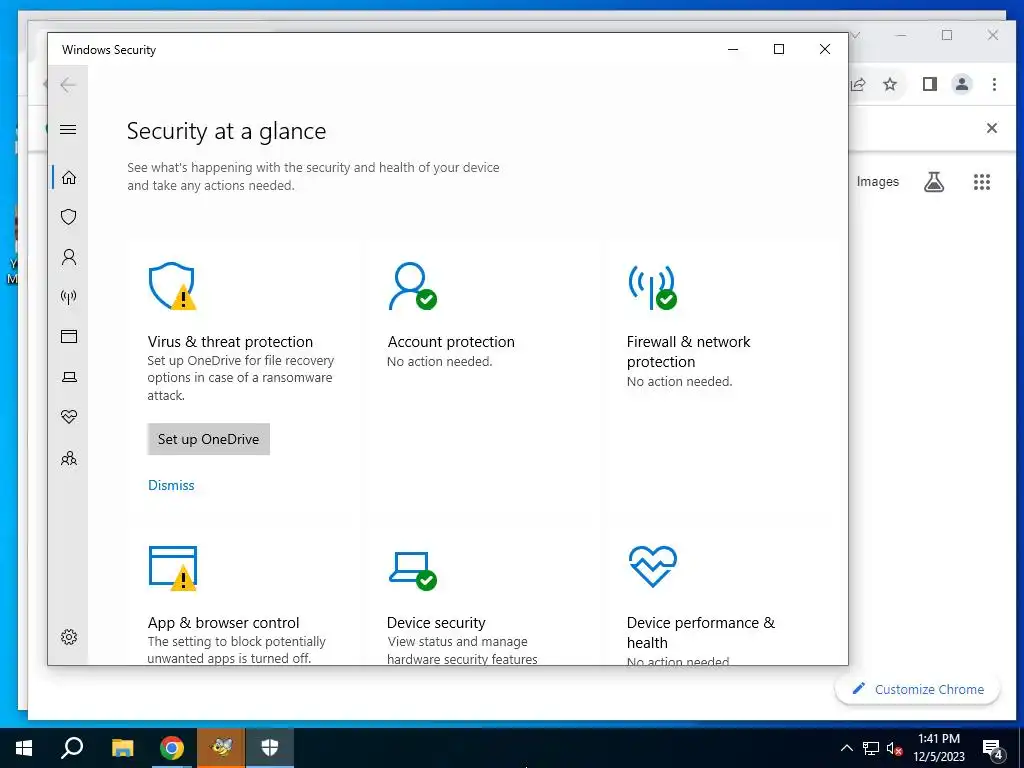Screen dimensions: 1024x768
Task: Show hidden tray icons chevron
Action: (846, 748)
